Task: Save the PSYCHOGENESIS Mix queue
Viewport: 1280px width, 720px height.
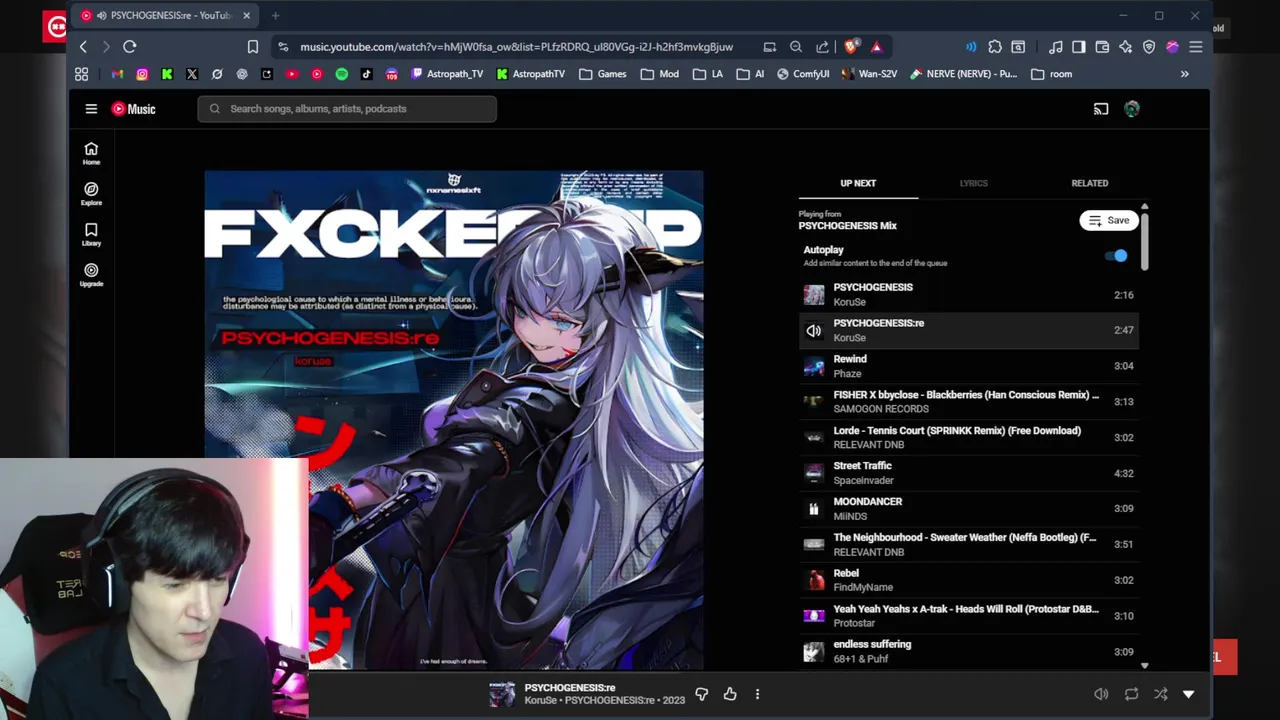Action: pos(1109,221)
